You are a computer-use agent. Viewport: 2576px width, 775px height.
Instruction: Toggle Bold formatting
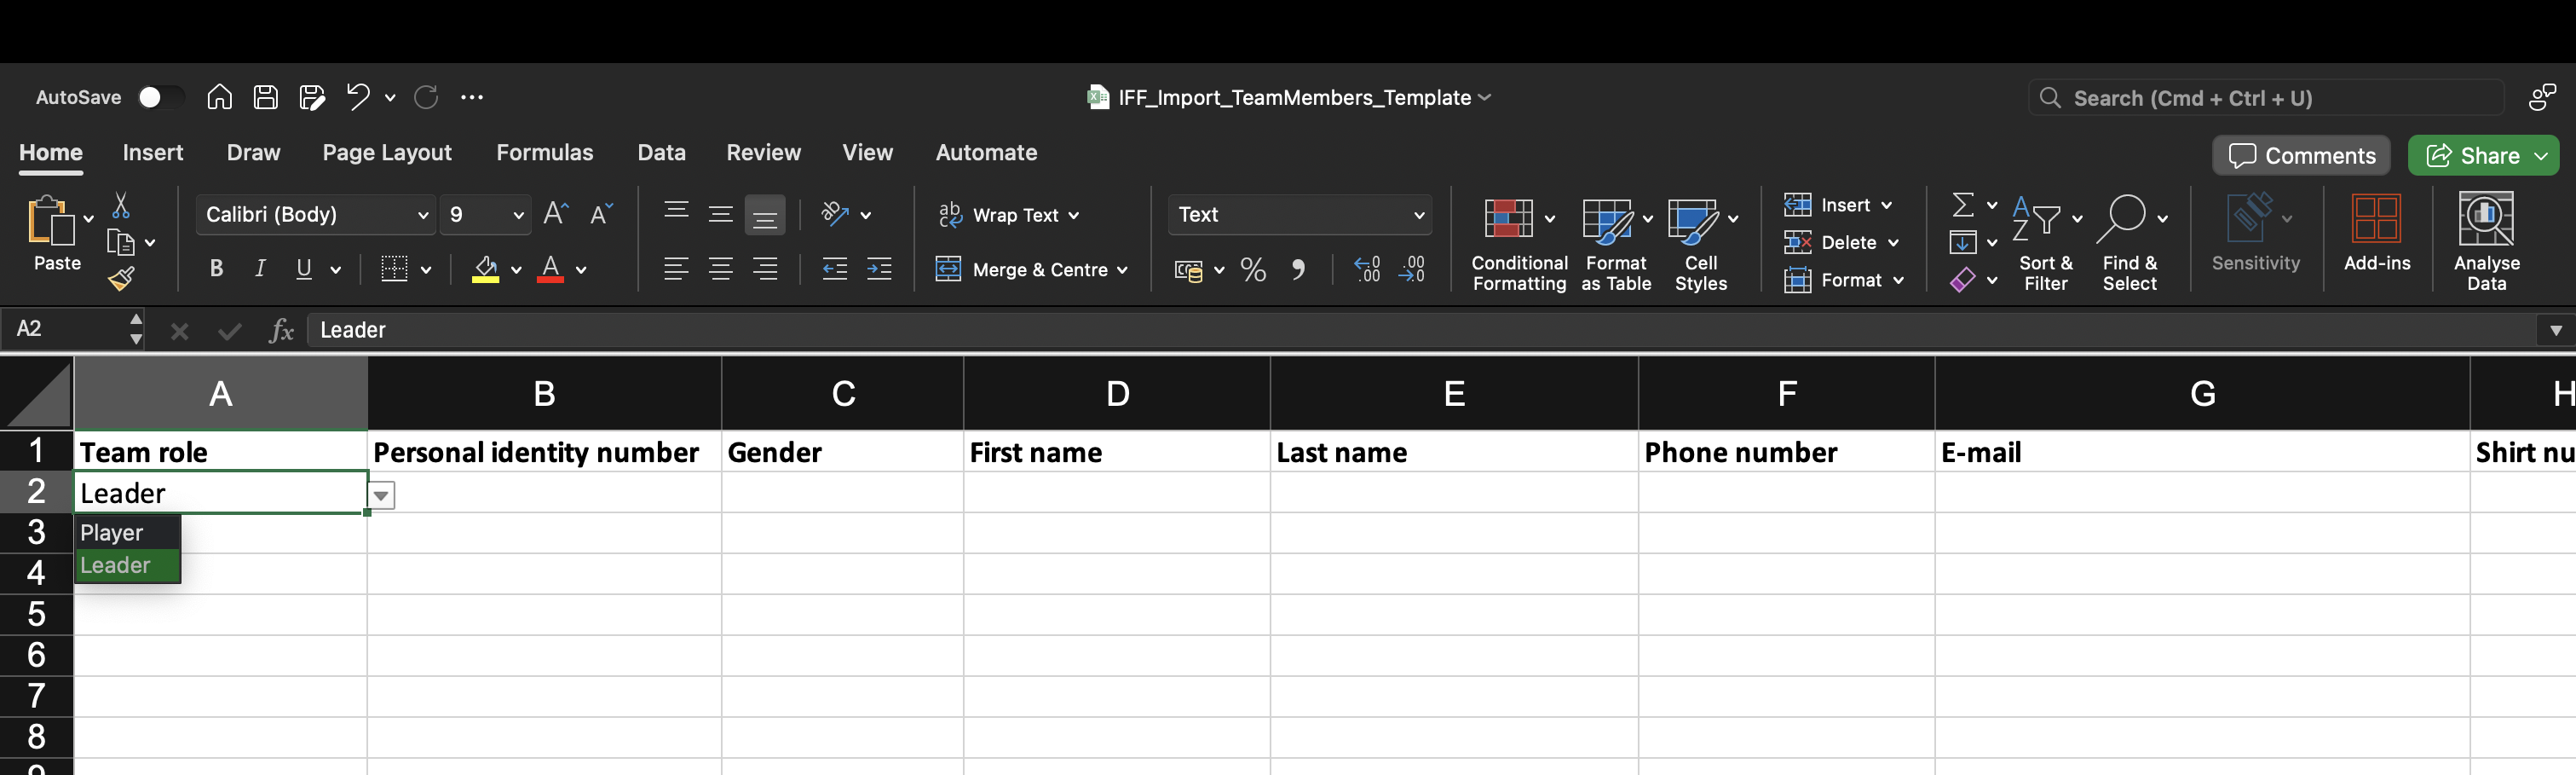[x=216, y=269]
